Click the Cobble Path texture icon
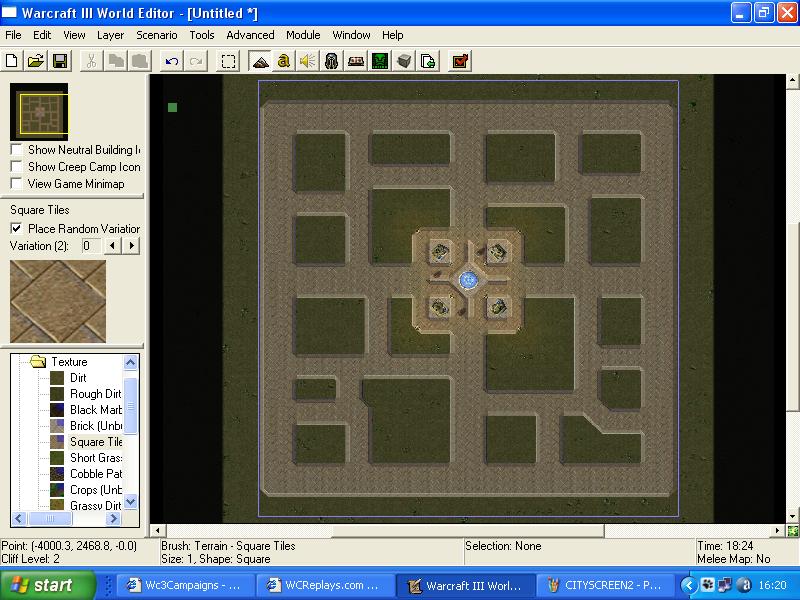 (x=57, y=474)
